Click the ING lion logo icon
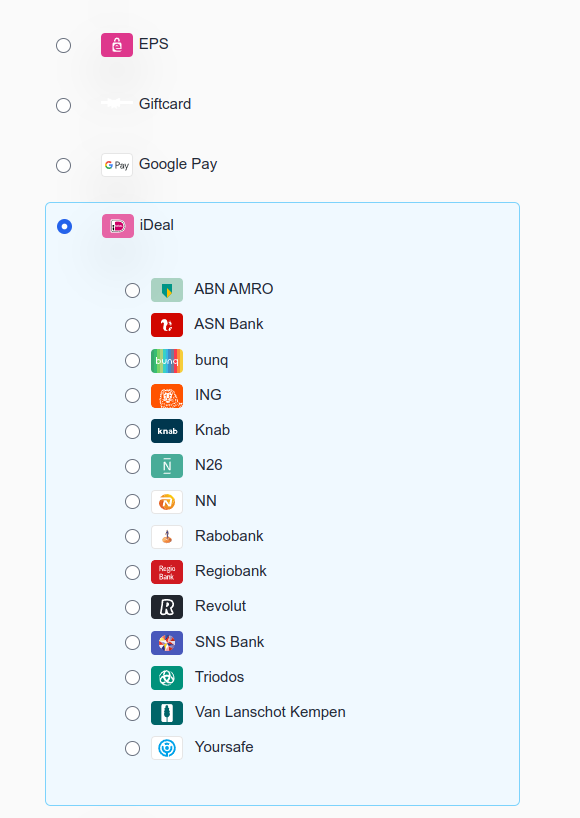Viewport: 580px width, 818px height. 167,396
